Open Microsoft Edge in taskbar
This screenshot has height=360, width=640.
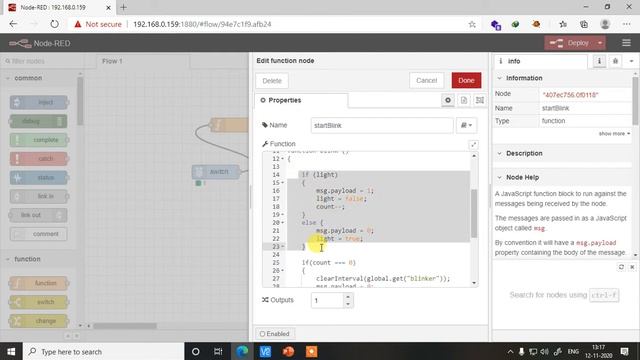[242, 351]
